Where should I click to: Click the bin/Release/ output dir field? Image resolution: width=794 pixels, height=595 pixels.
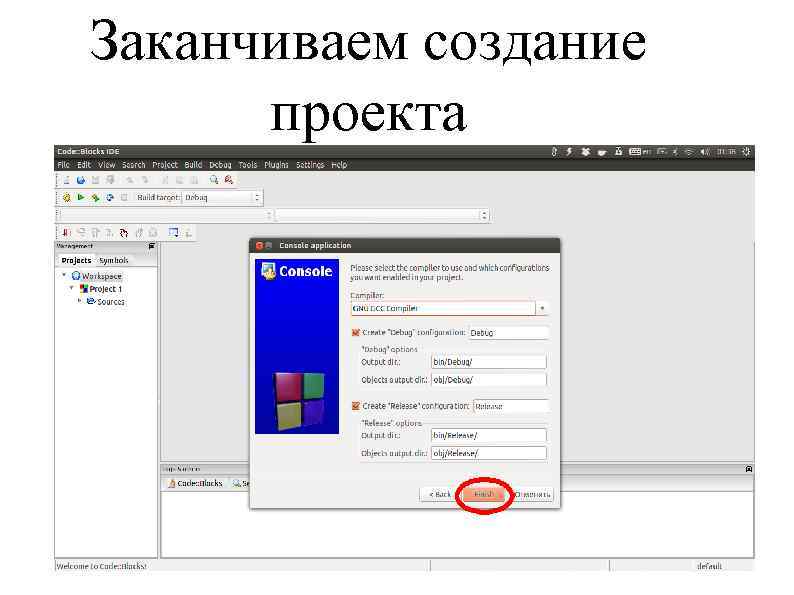point(489,435)
